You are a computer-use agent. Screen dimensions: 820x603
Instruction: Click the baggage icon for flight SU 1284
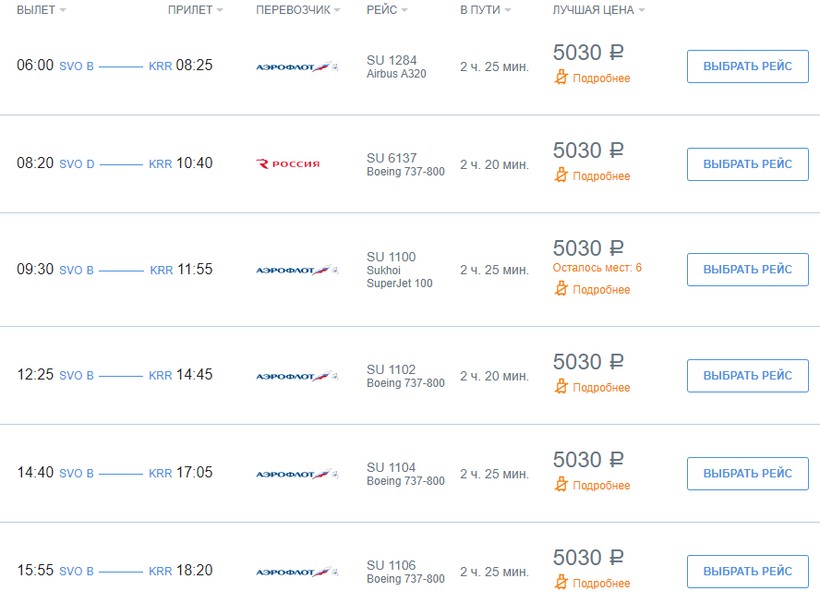coord(561,78)
